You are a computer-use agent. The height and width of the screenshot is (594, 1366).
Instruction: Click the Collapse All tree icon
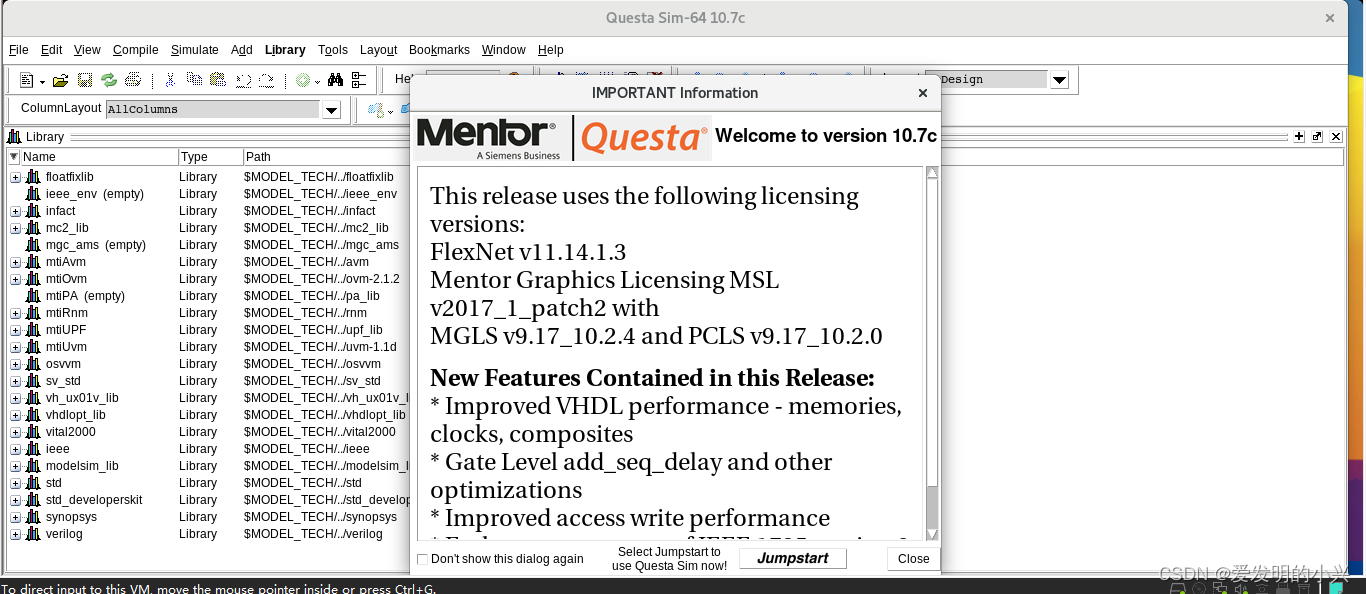[359, 80]
